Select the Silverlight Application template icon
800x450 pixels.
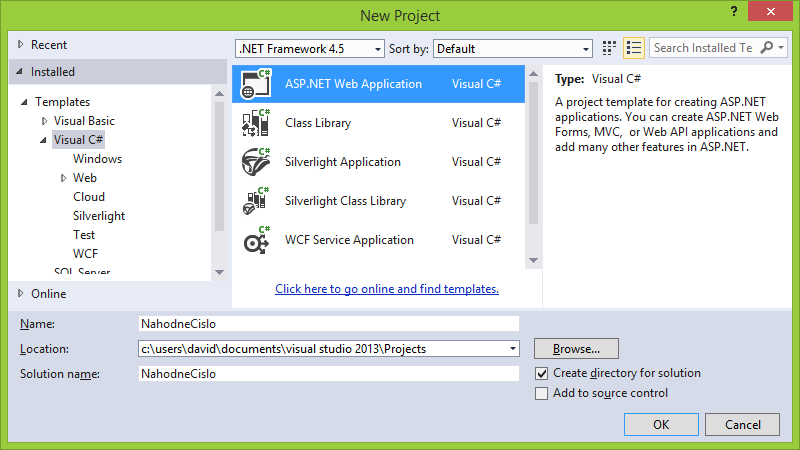(x=256, y=162)
